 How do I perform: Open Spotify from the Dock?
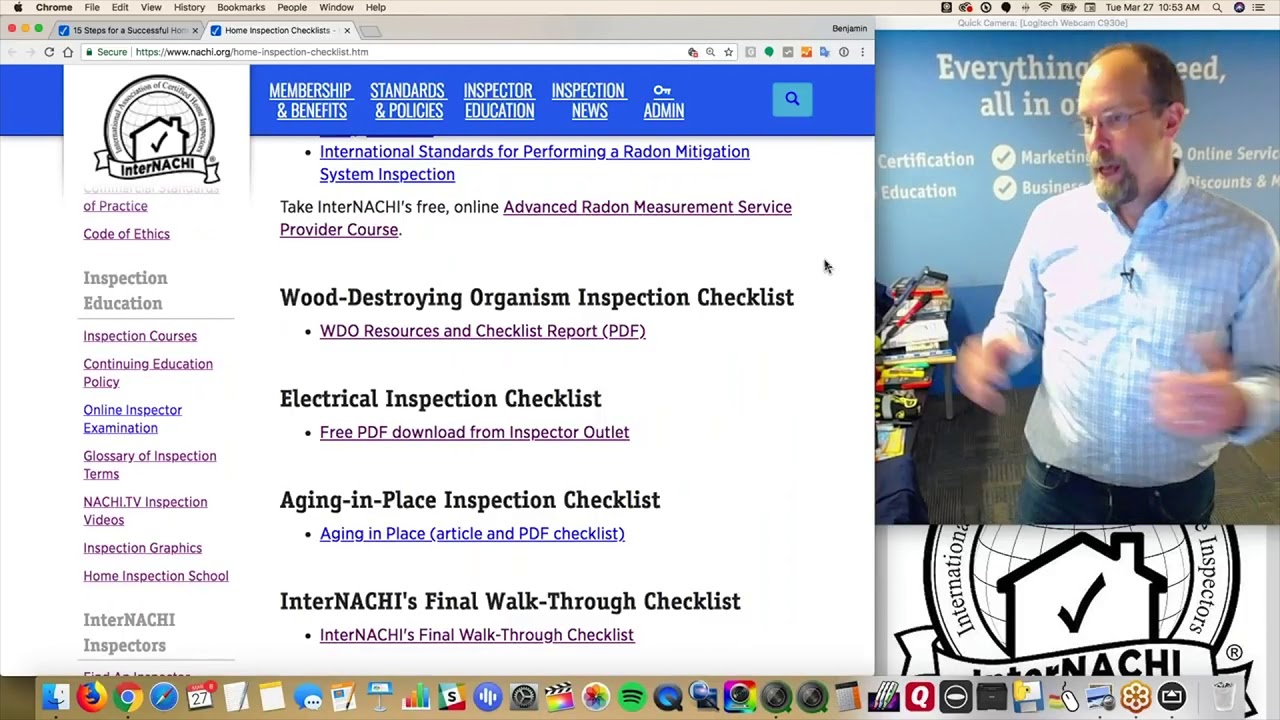[632, 697]
